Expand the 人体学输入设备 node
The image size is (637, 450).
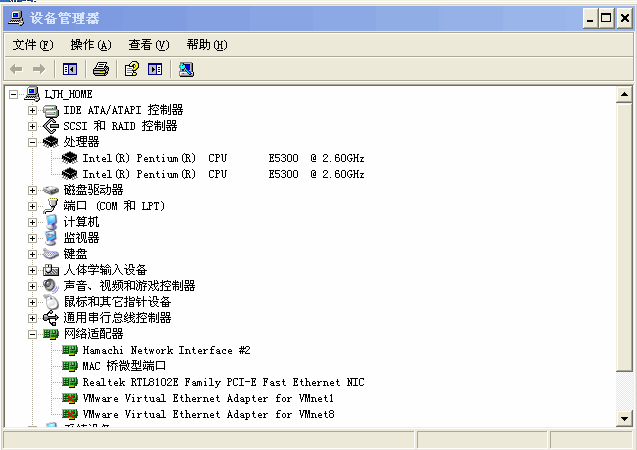pos(32,270)
